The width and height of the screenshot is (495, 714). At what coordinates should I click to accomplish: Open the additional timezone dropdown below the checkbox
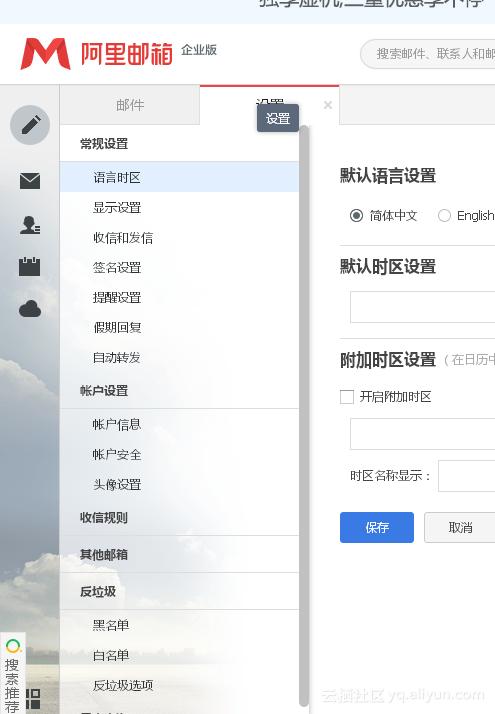pyautogui.click(x=422, y=434)
